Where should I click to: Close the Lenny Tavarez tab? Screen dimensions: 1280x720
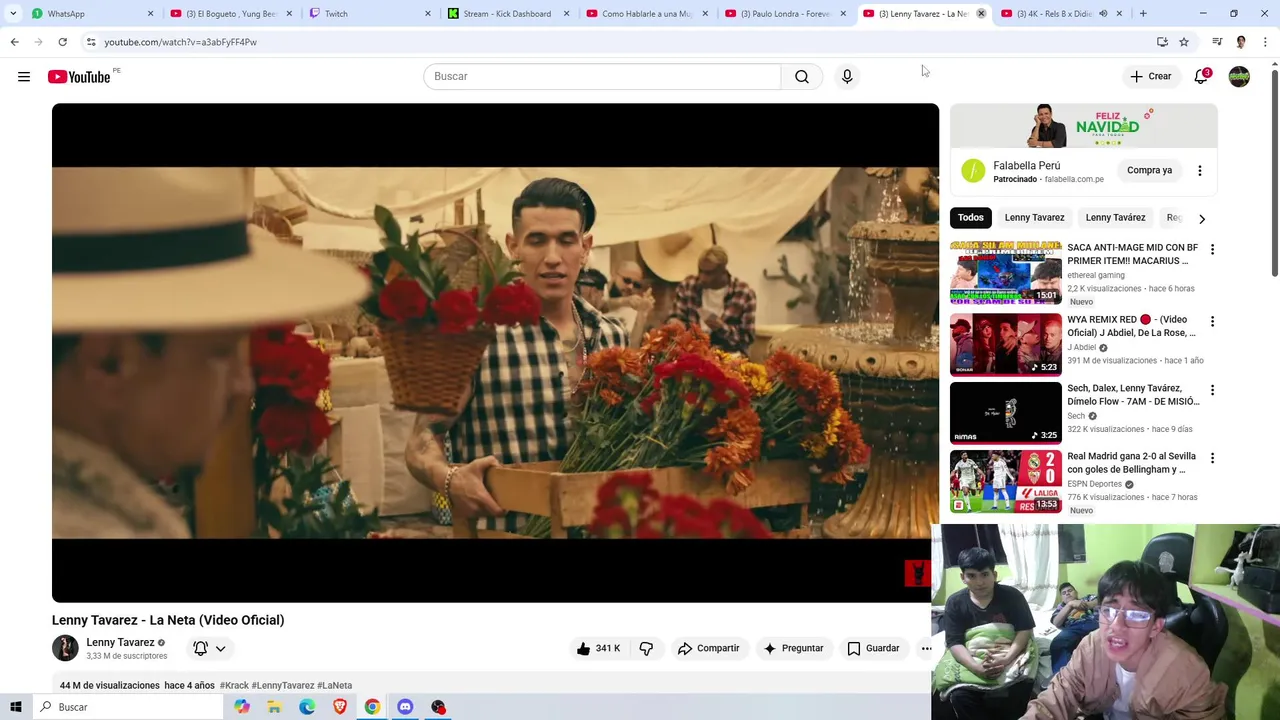coord(981,14)
